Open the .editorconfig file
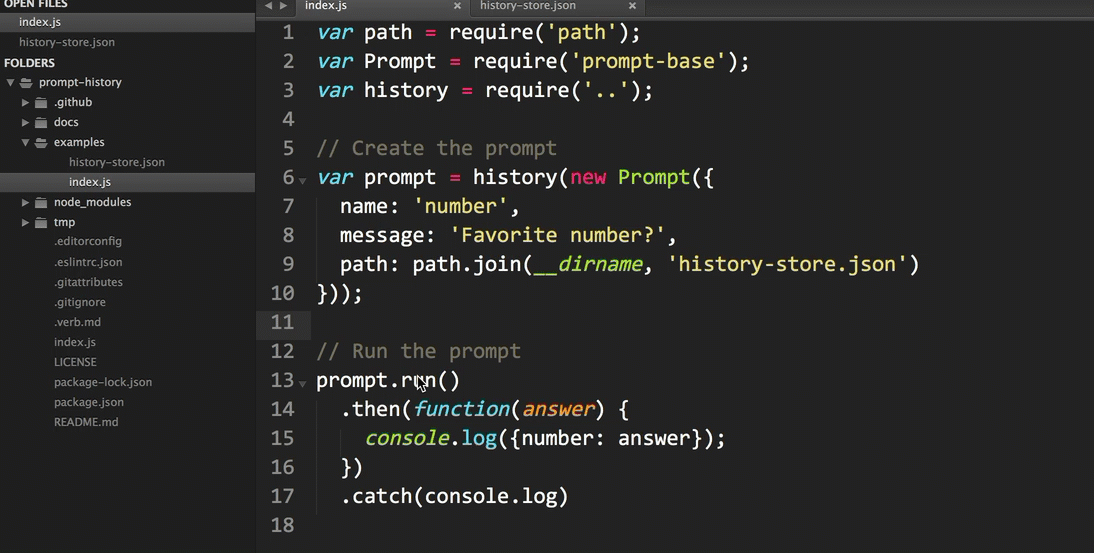Image resolution: width=1094 pixels, height=553 pixels. pos(88,241)
